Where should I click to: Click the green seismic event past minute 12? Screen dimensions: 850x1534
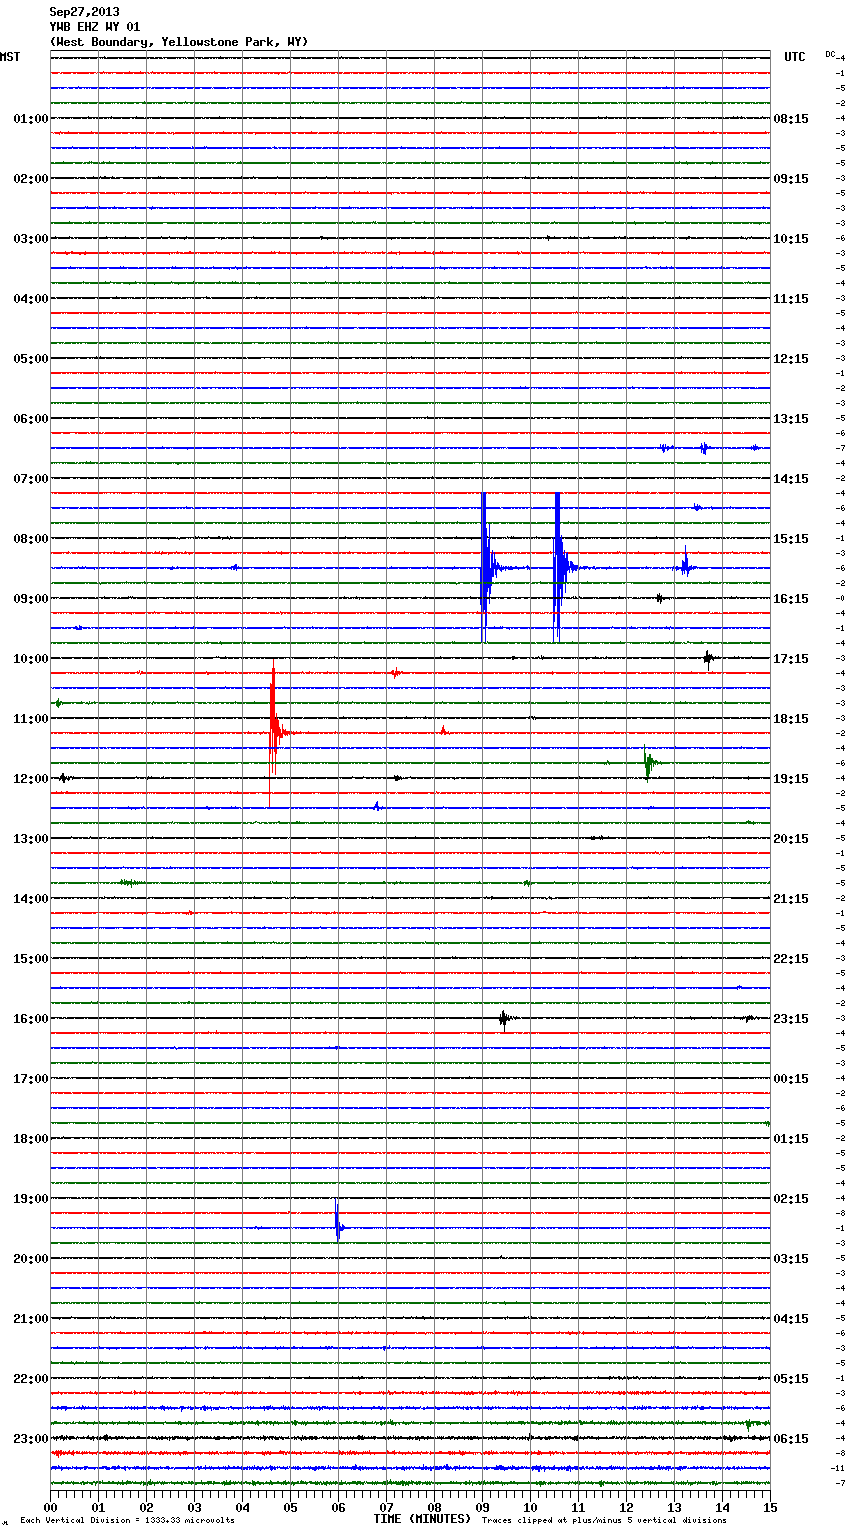coord(649,763)
